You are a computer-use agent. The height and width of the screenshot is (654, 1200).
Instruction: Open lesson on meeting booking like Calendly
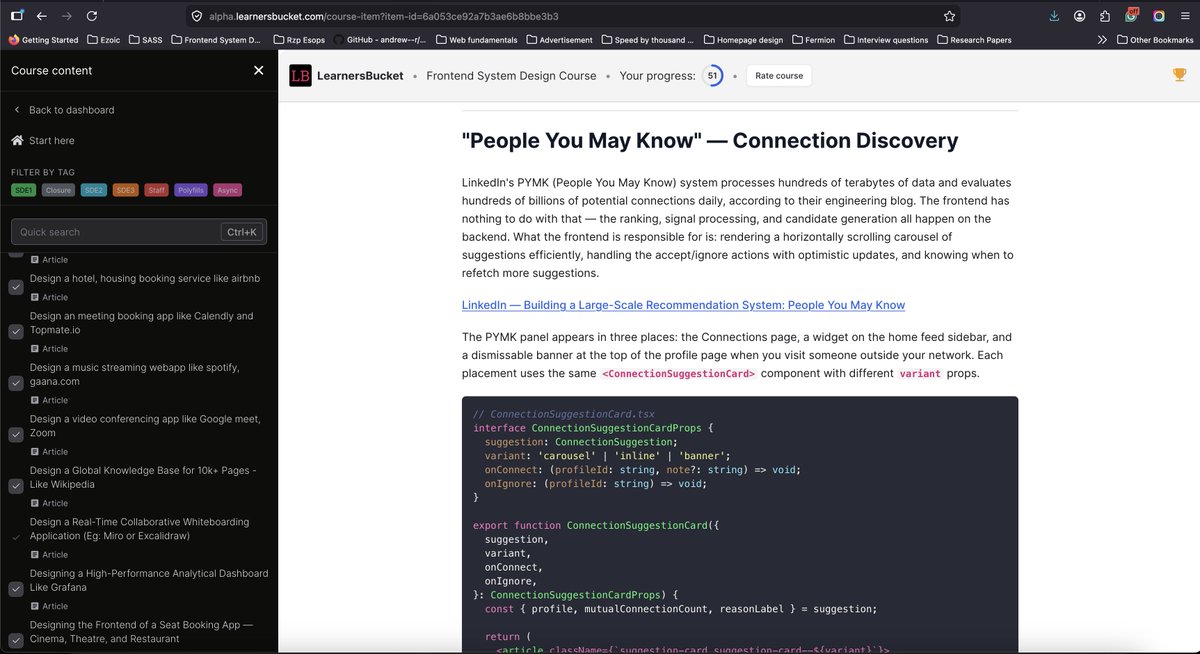142,322
